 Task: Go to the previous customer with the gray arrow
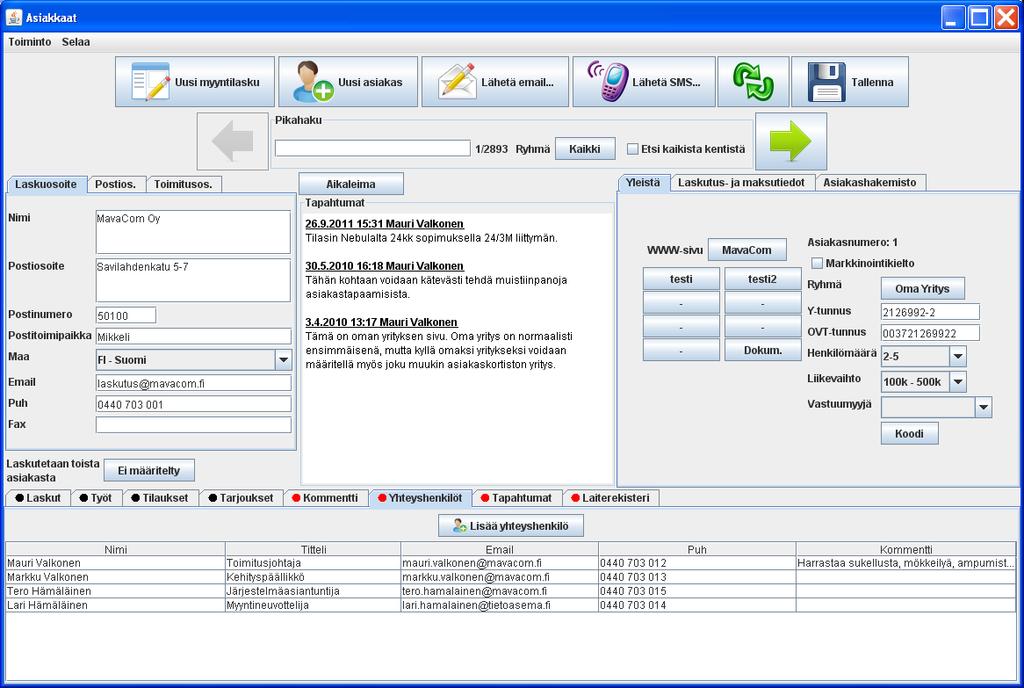[x=232, y=141]
